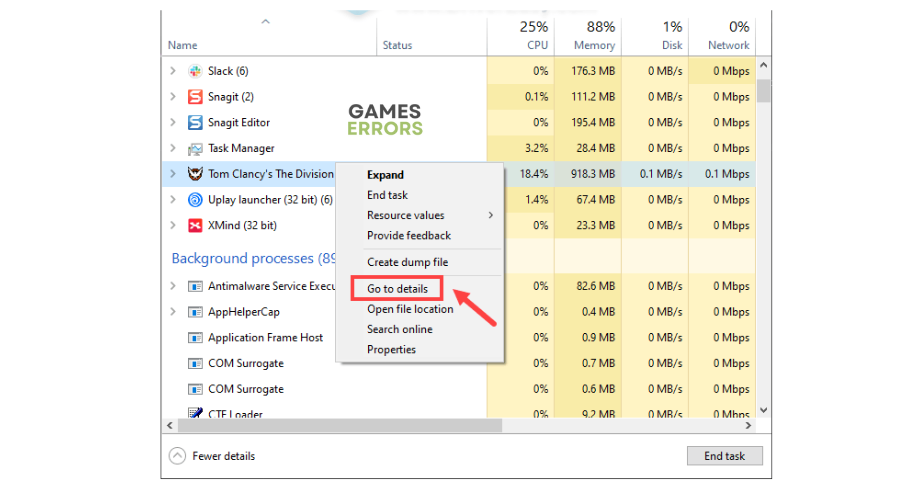Open Properties from the context menu
The image size is (900, 500).
391,350
